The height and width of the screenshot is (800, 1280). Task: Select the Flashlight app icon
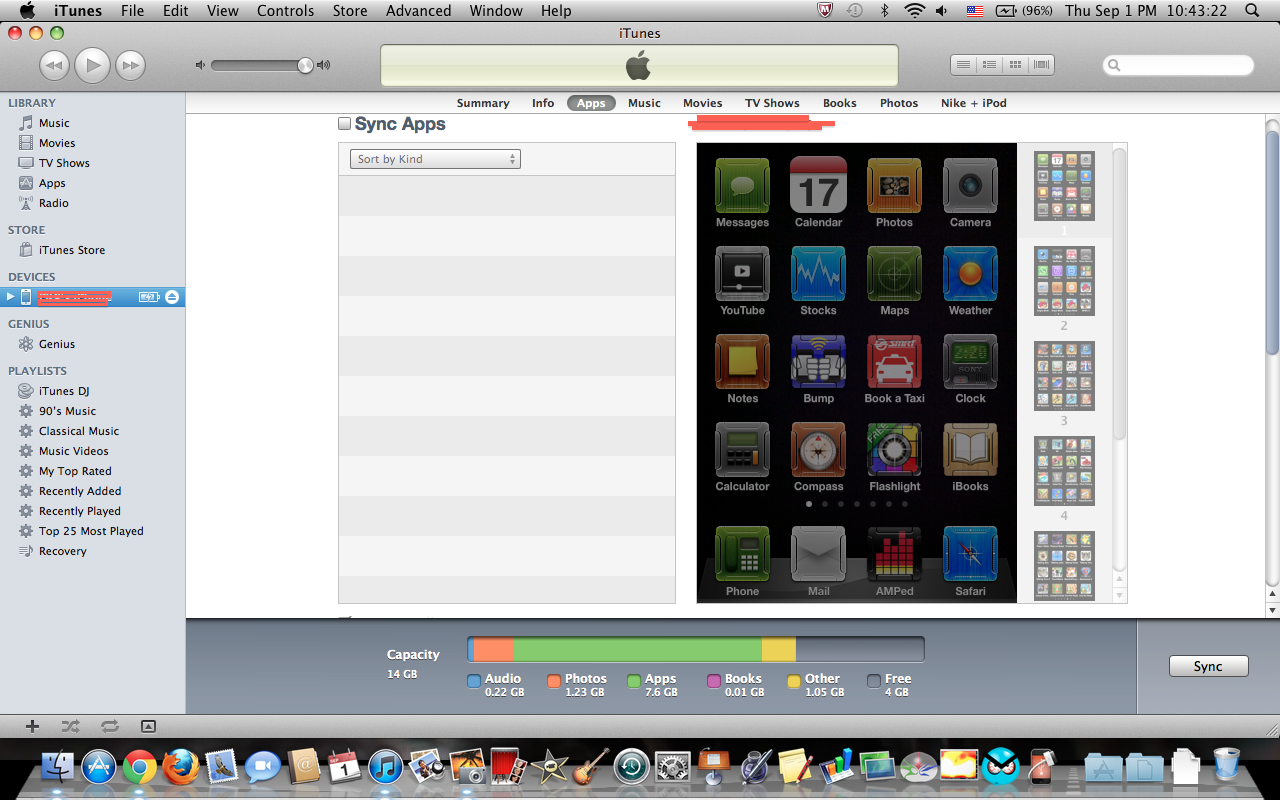(x=894, y=449)
